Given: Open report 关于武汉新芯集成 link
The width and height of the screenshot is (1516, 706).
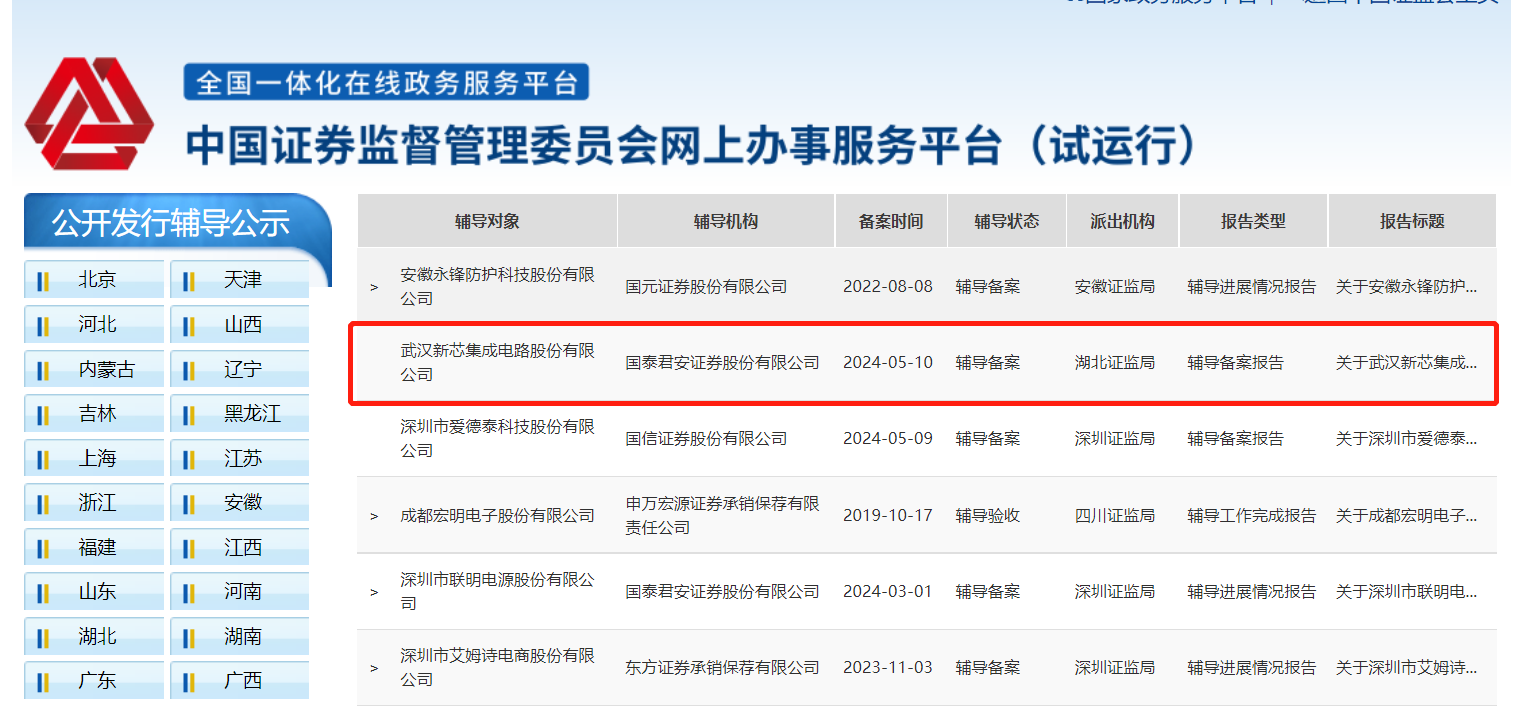Looking at the screenshot, I should pyautogui.click(x=1405, y=363).
